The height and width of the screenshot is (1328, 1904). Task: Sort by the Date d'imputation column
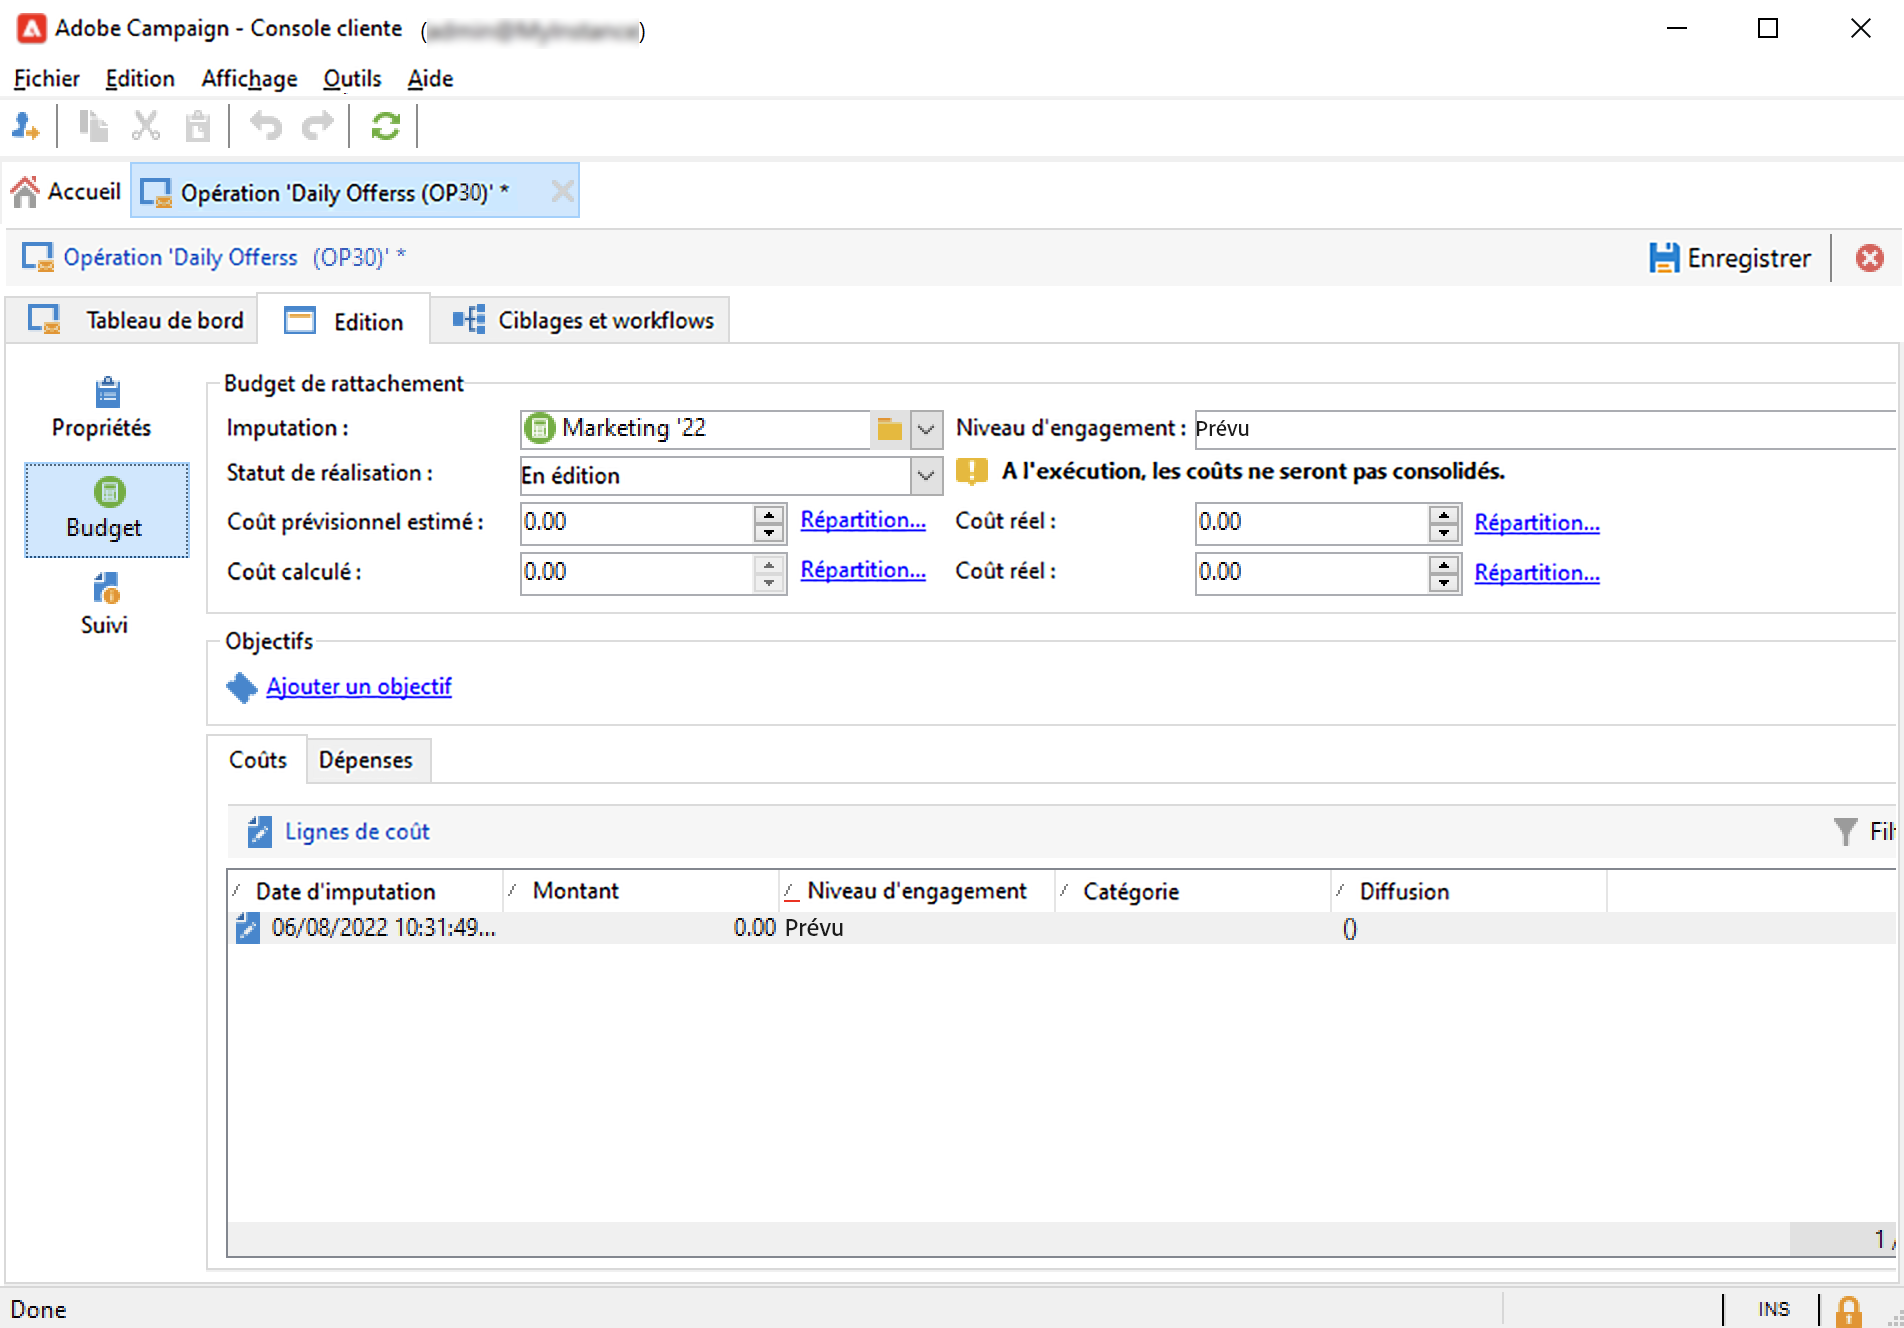tap(365, 891)
